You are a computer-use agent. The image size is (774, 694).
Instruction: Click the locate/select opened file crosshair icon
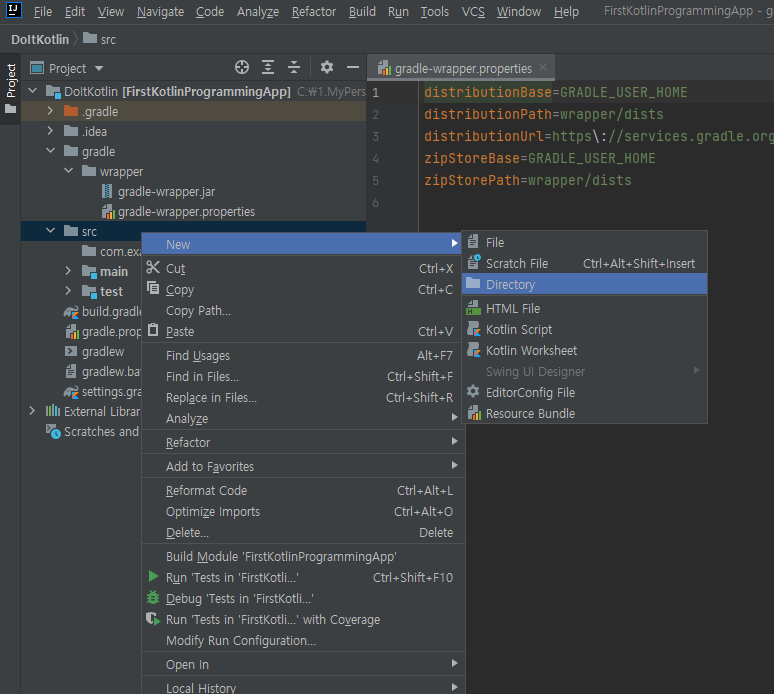pos(242,67)
